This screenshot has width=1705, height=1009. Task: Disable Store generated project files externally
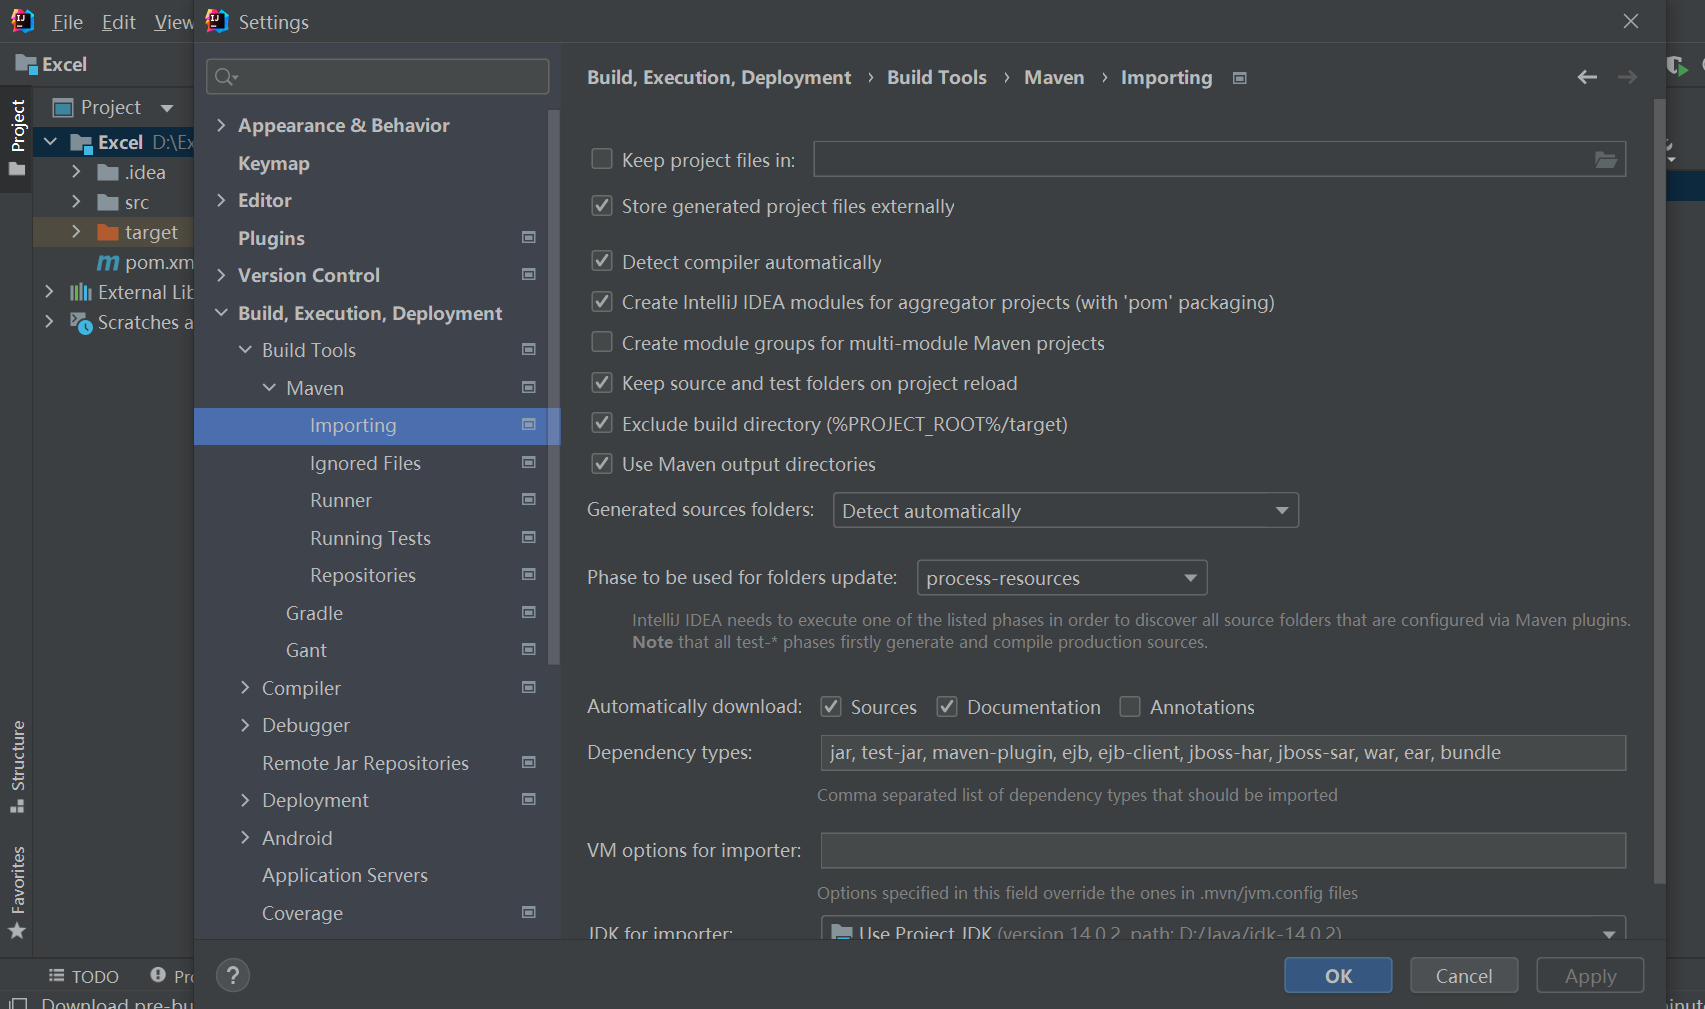(x=601, y=206)
